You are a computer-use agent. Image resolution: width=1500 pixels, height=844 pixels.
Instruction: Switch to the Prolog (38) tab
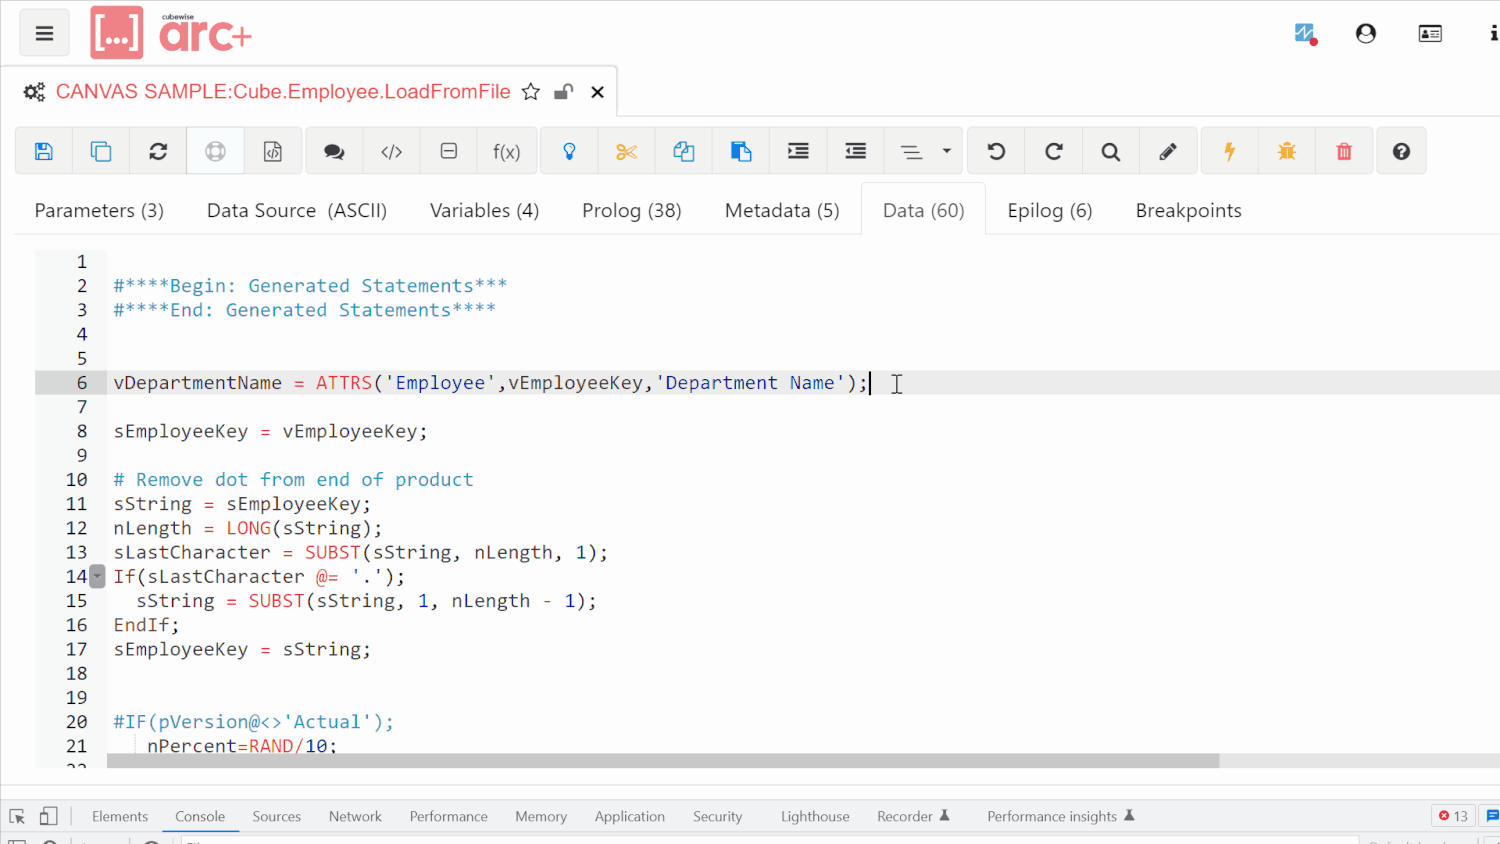pos(631,210)
